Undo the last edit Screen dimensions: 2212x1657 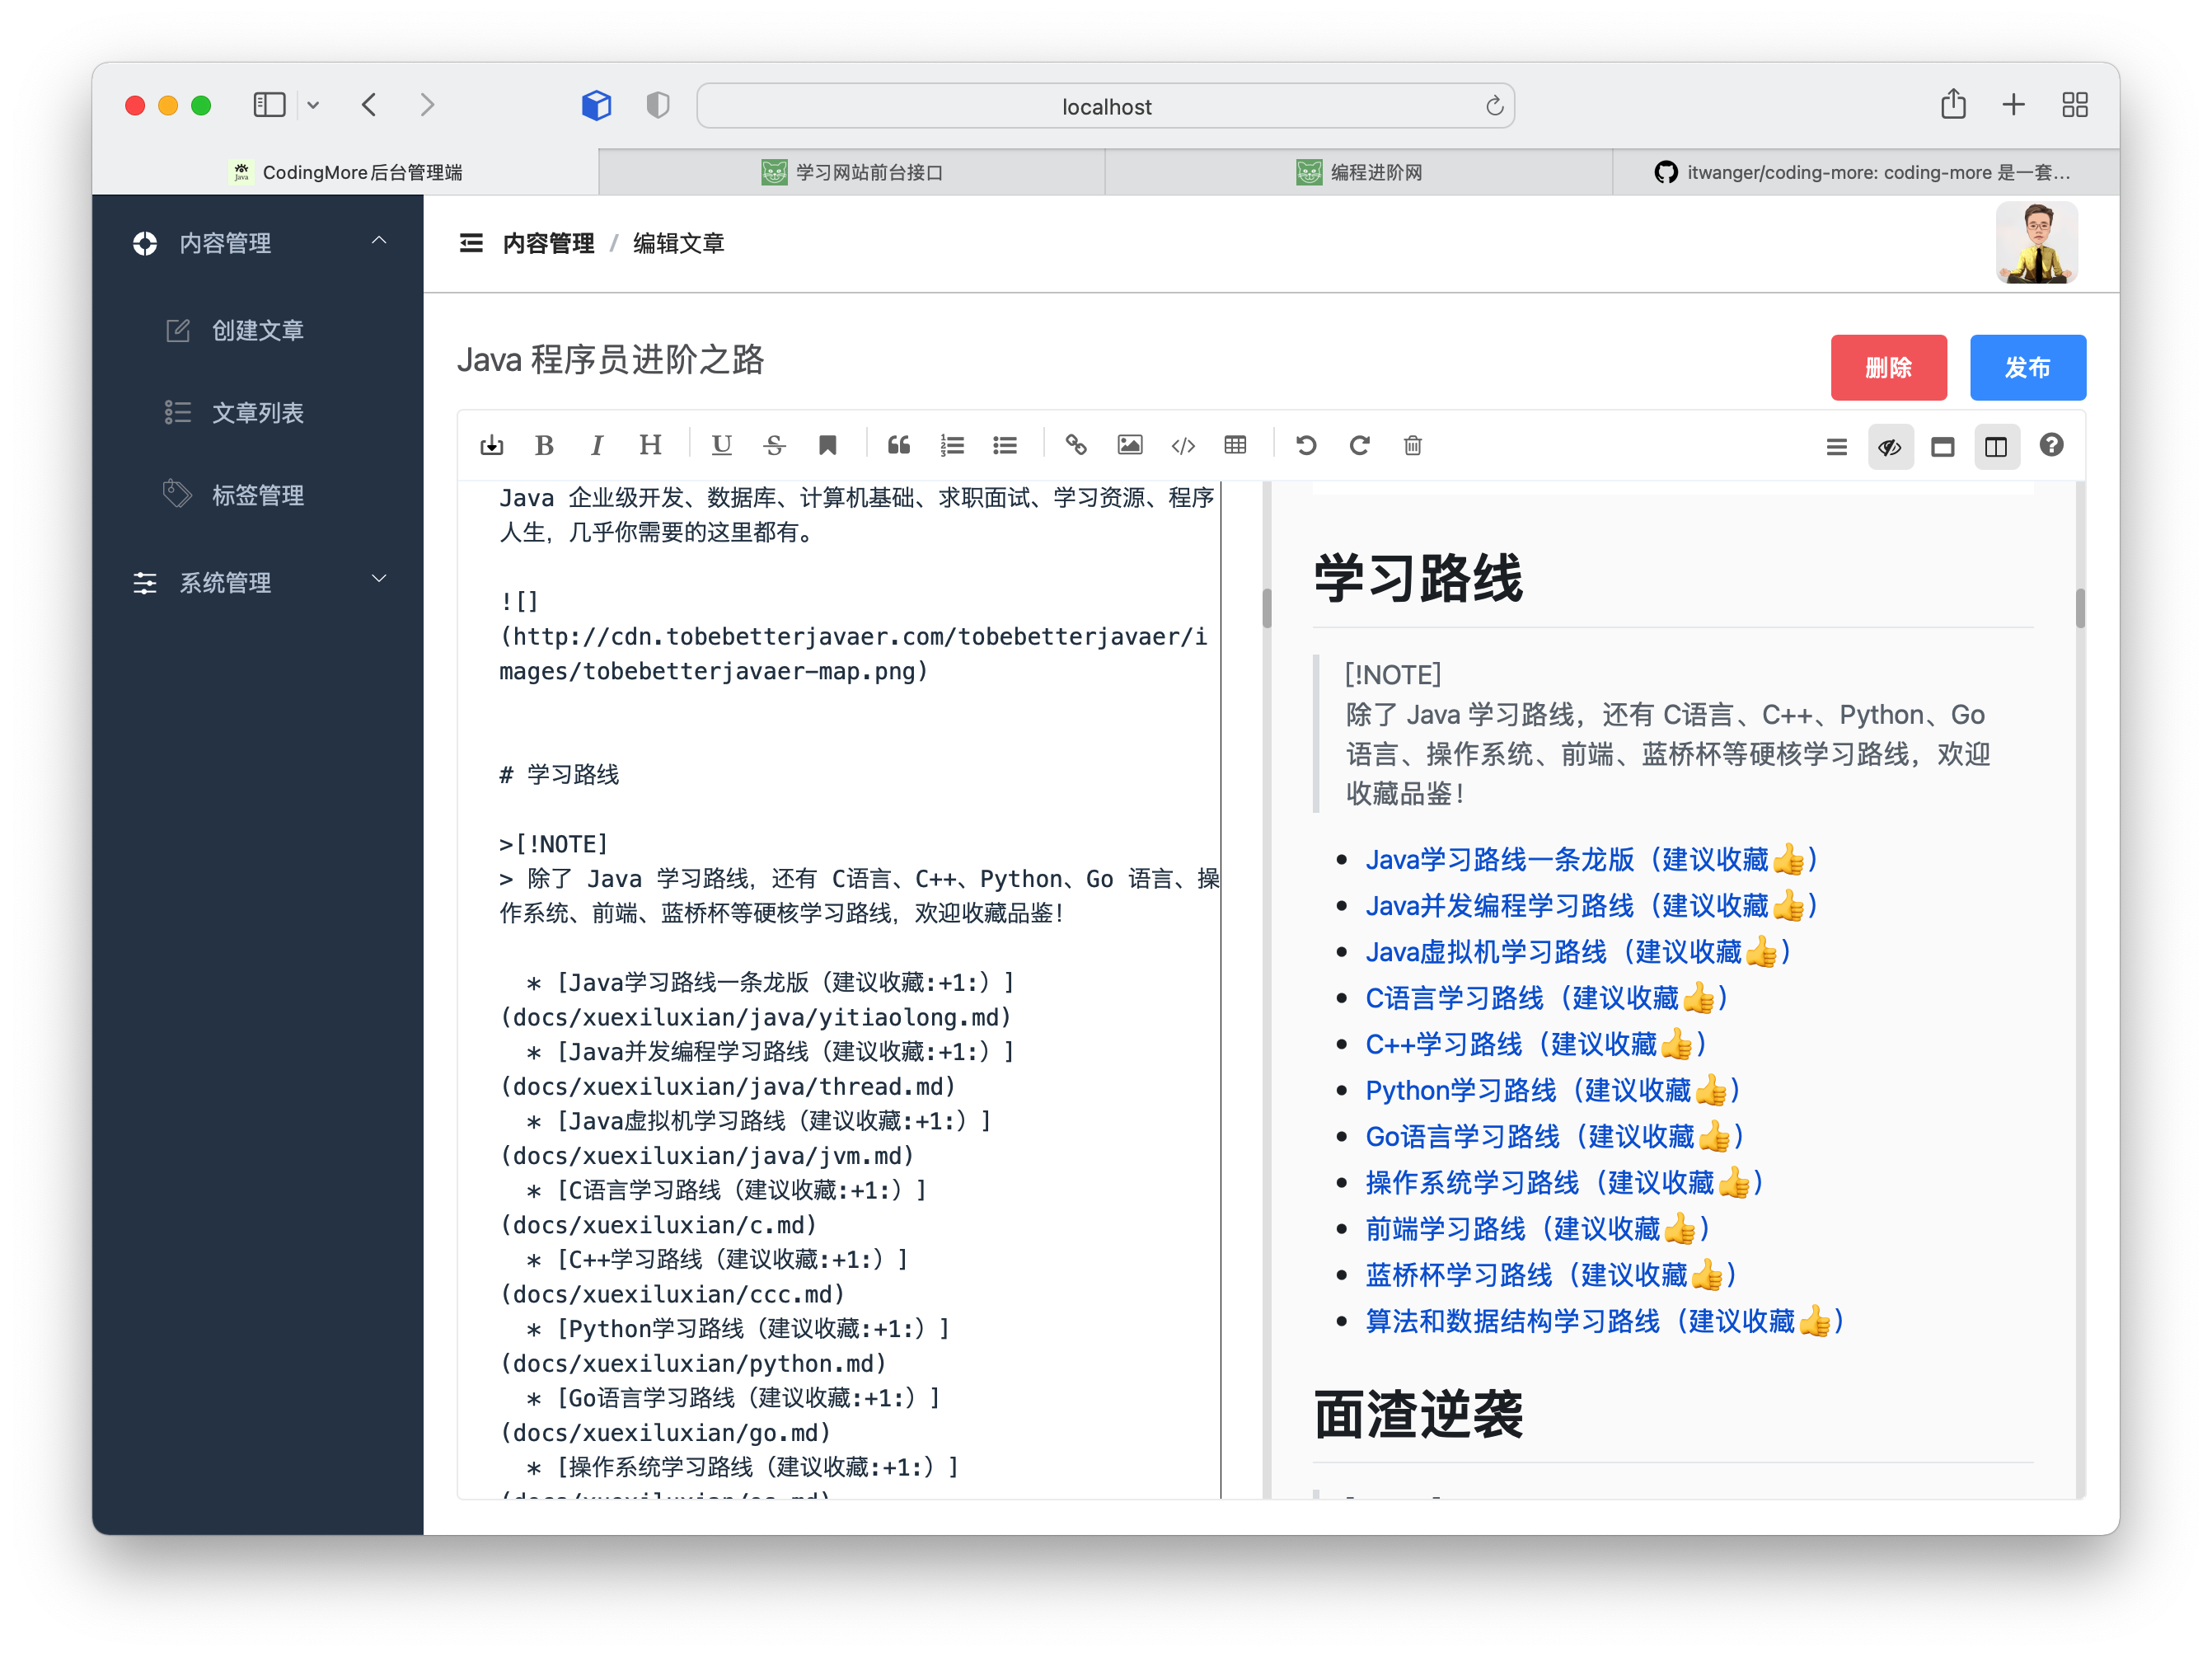click(1306, 445)
